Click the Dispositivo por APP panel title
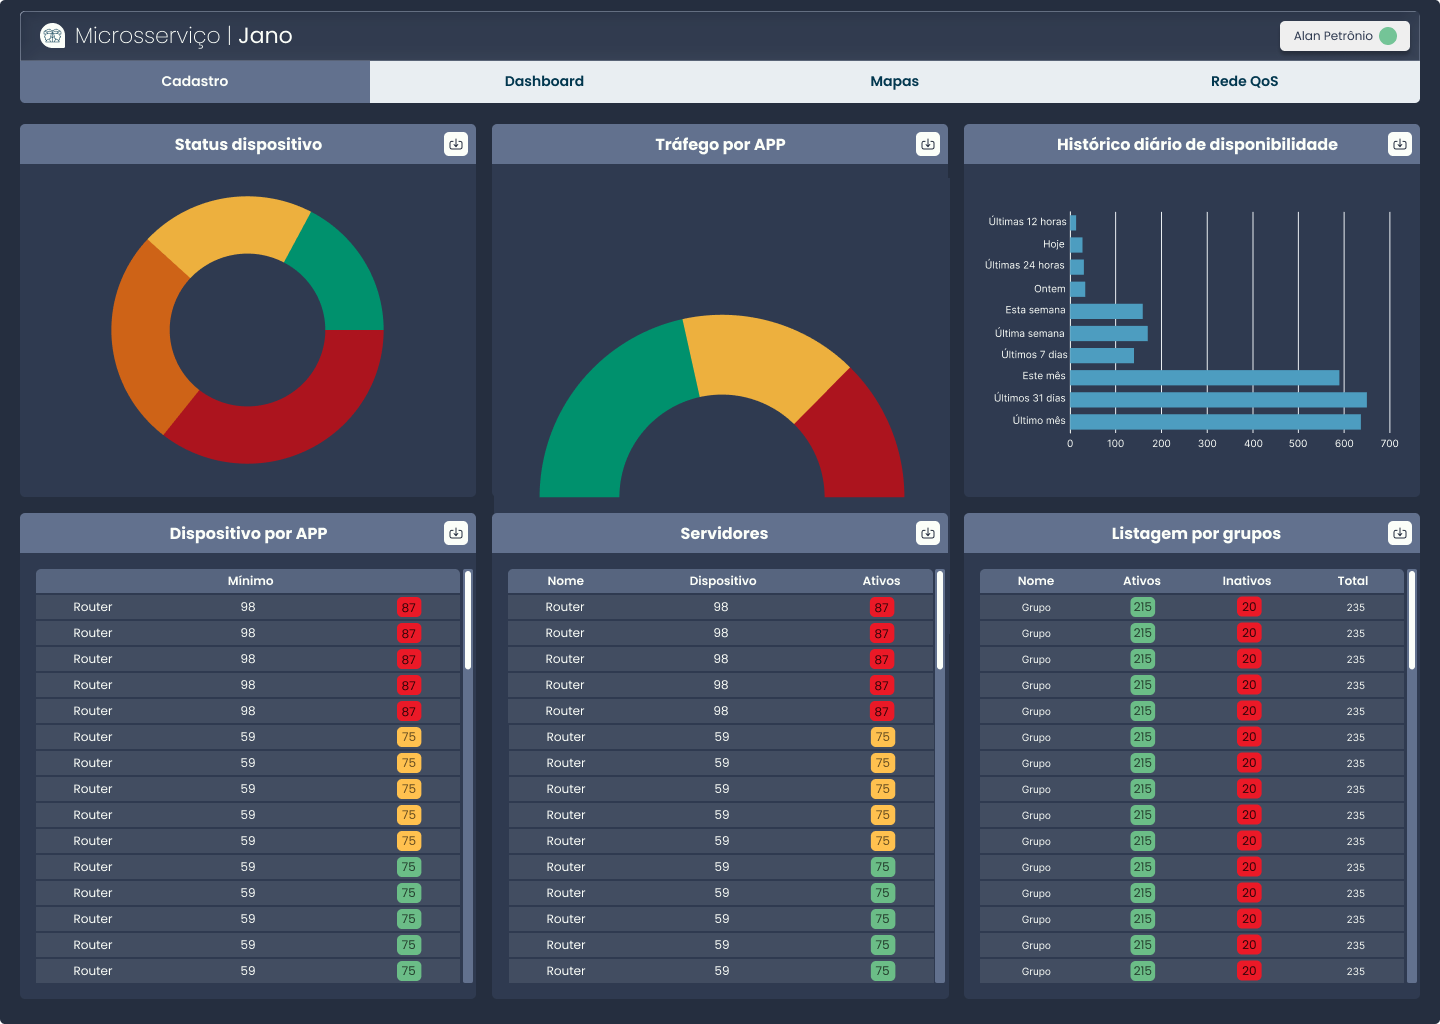Image resolution: width=1440 pixels, height=1024 pixels. 248,533
